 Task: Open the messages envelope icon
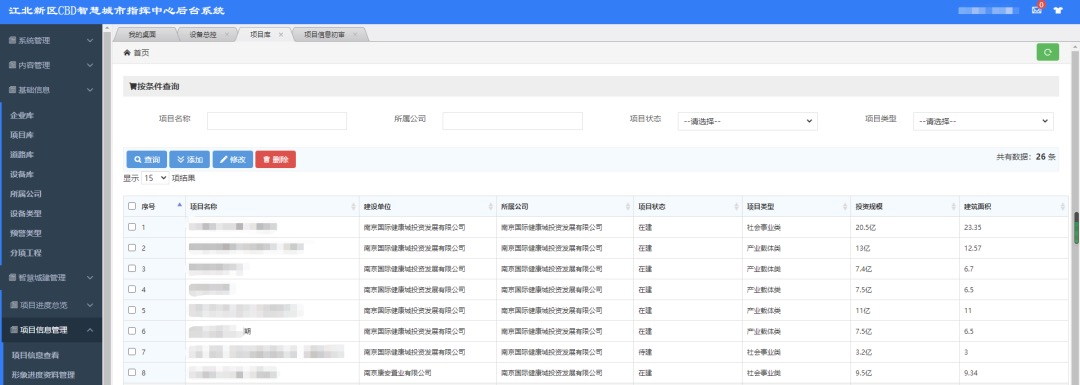coord(1037,10)
